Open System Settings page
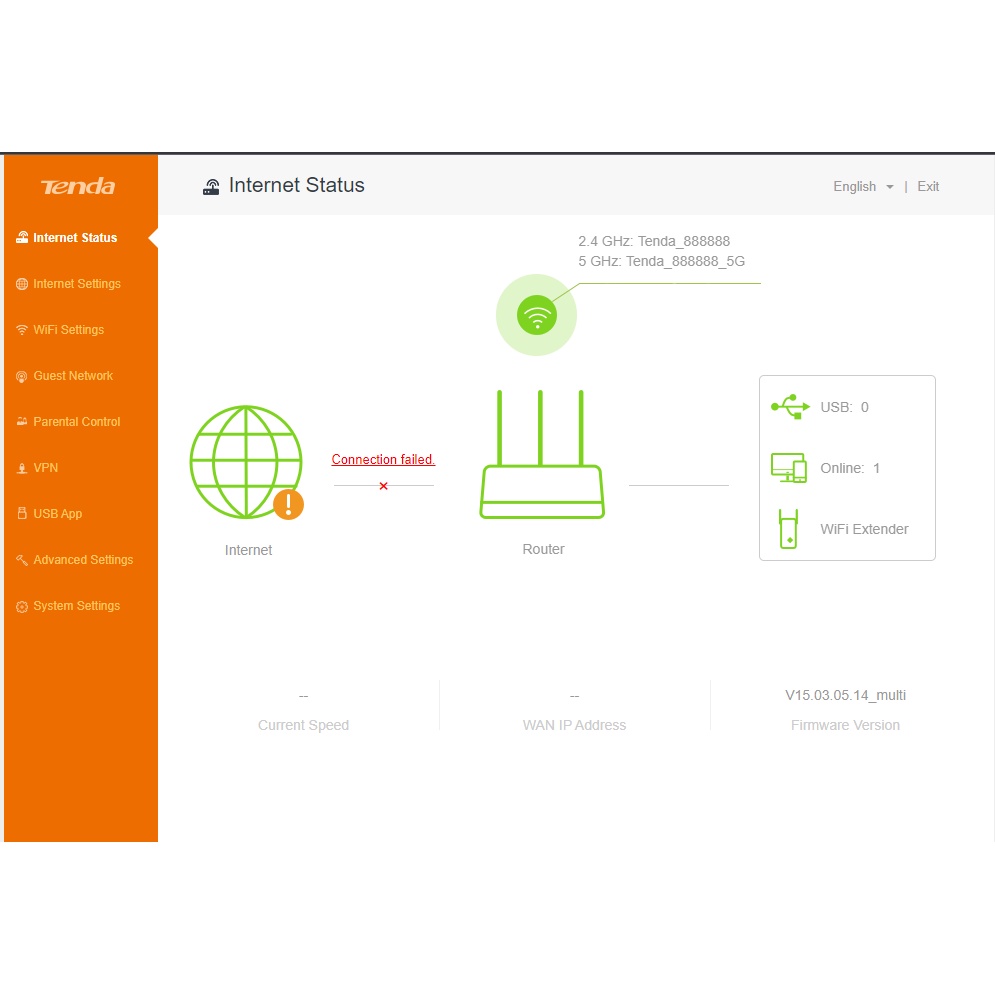The width and height of the screenshot is (995, 995). coord(76,606)
